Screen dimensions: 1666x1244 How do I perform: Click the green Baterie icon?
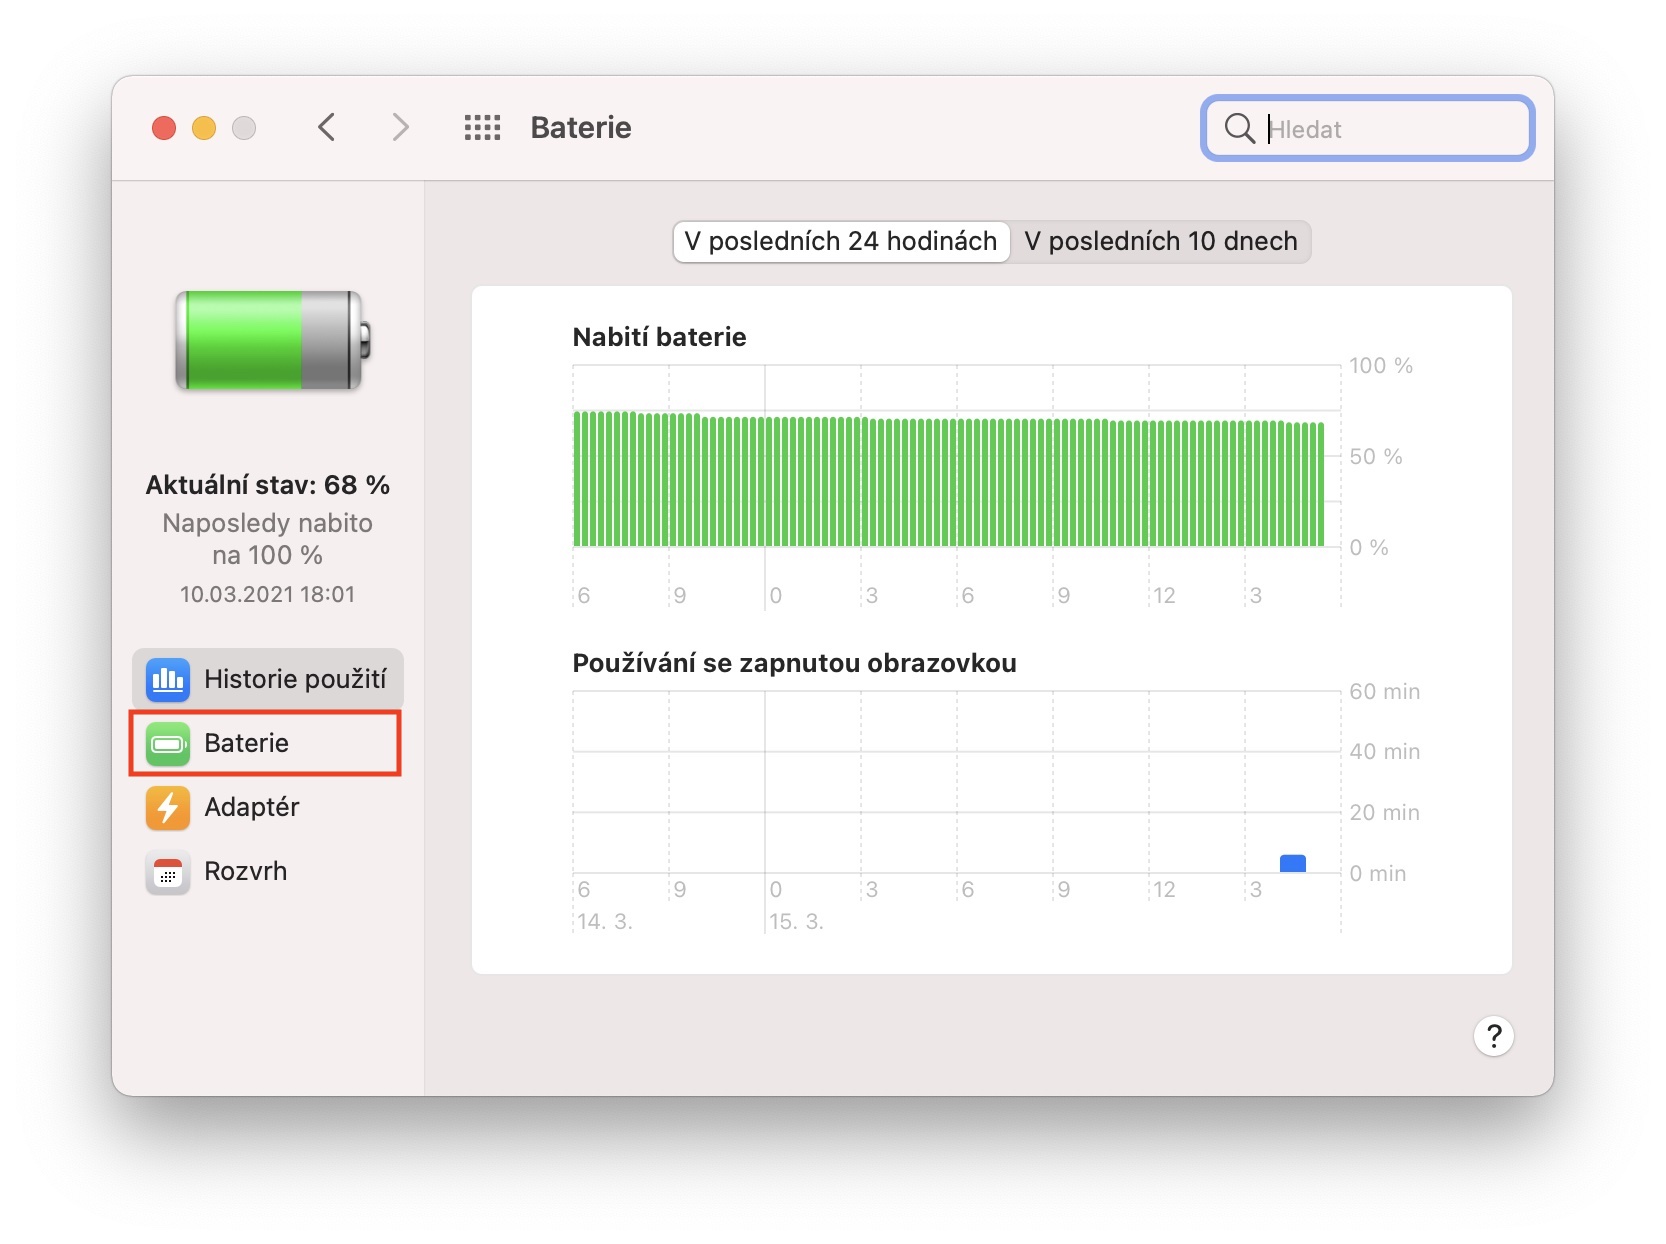tap(168, 743)
